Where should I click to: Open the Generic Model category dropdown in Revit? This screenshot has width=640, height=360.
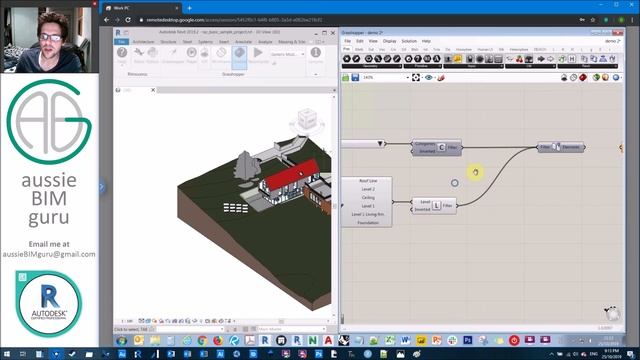[287, 54]
